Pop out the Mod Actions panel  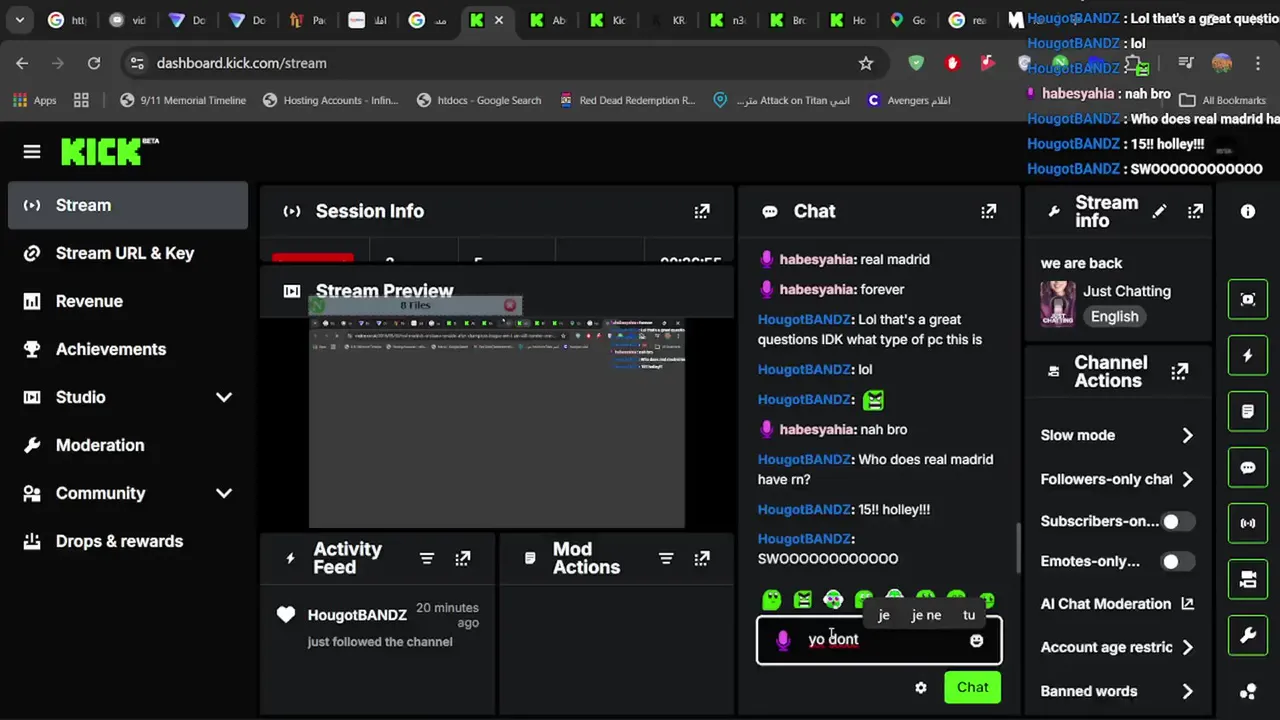(x=702, y=558)
